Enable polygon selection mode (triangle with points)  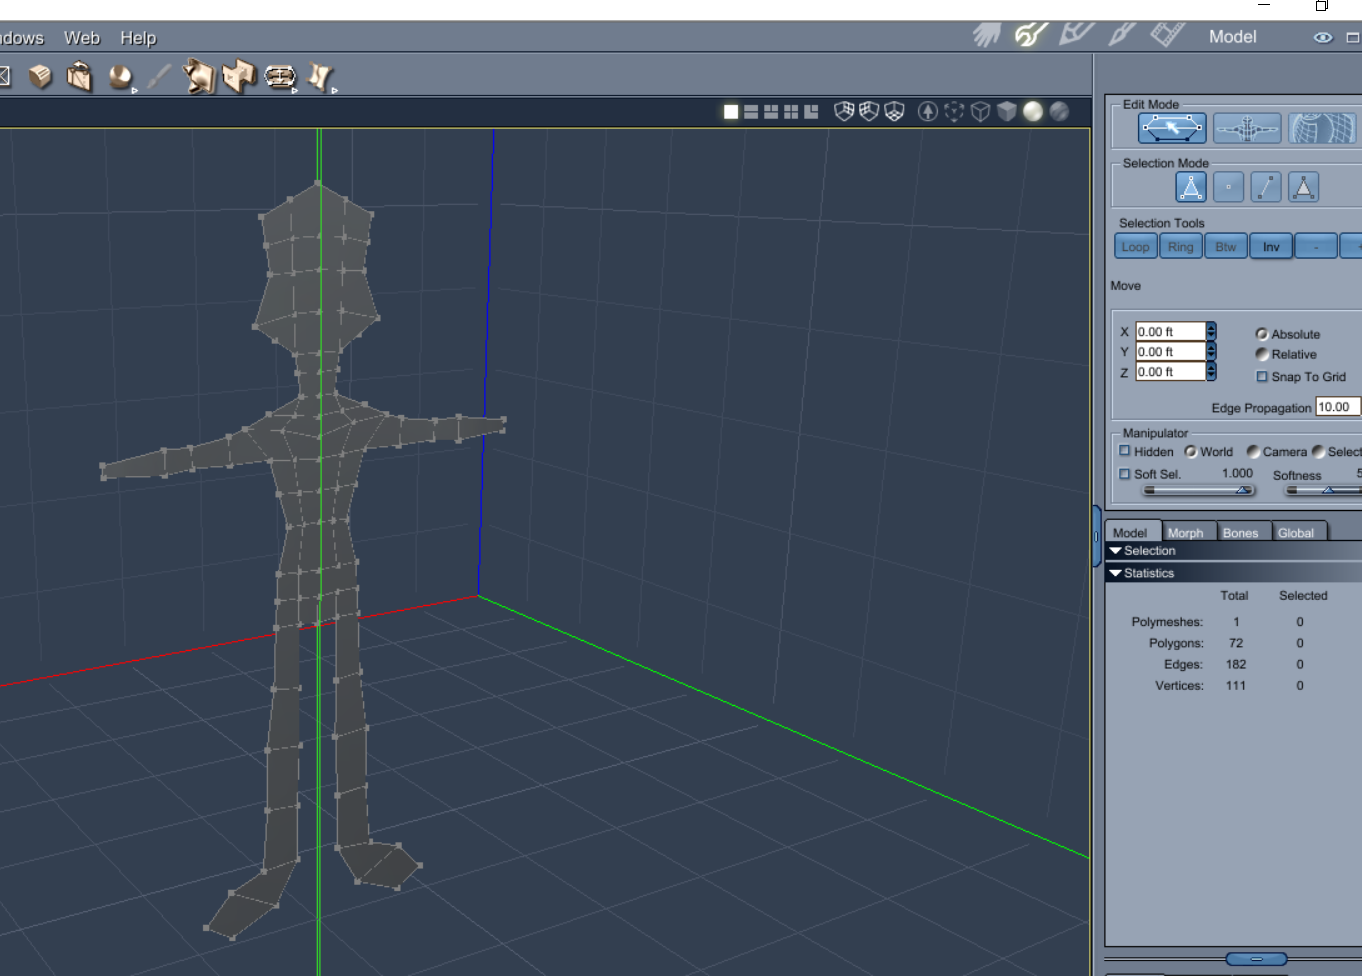tap(1190, 187)
